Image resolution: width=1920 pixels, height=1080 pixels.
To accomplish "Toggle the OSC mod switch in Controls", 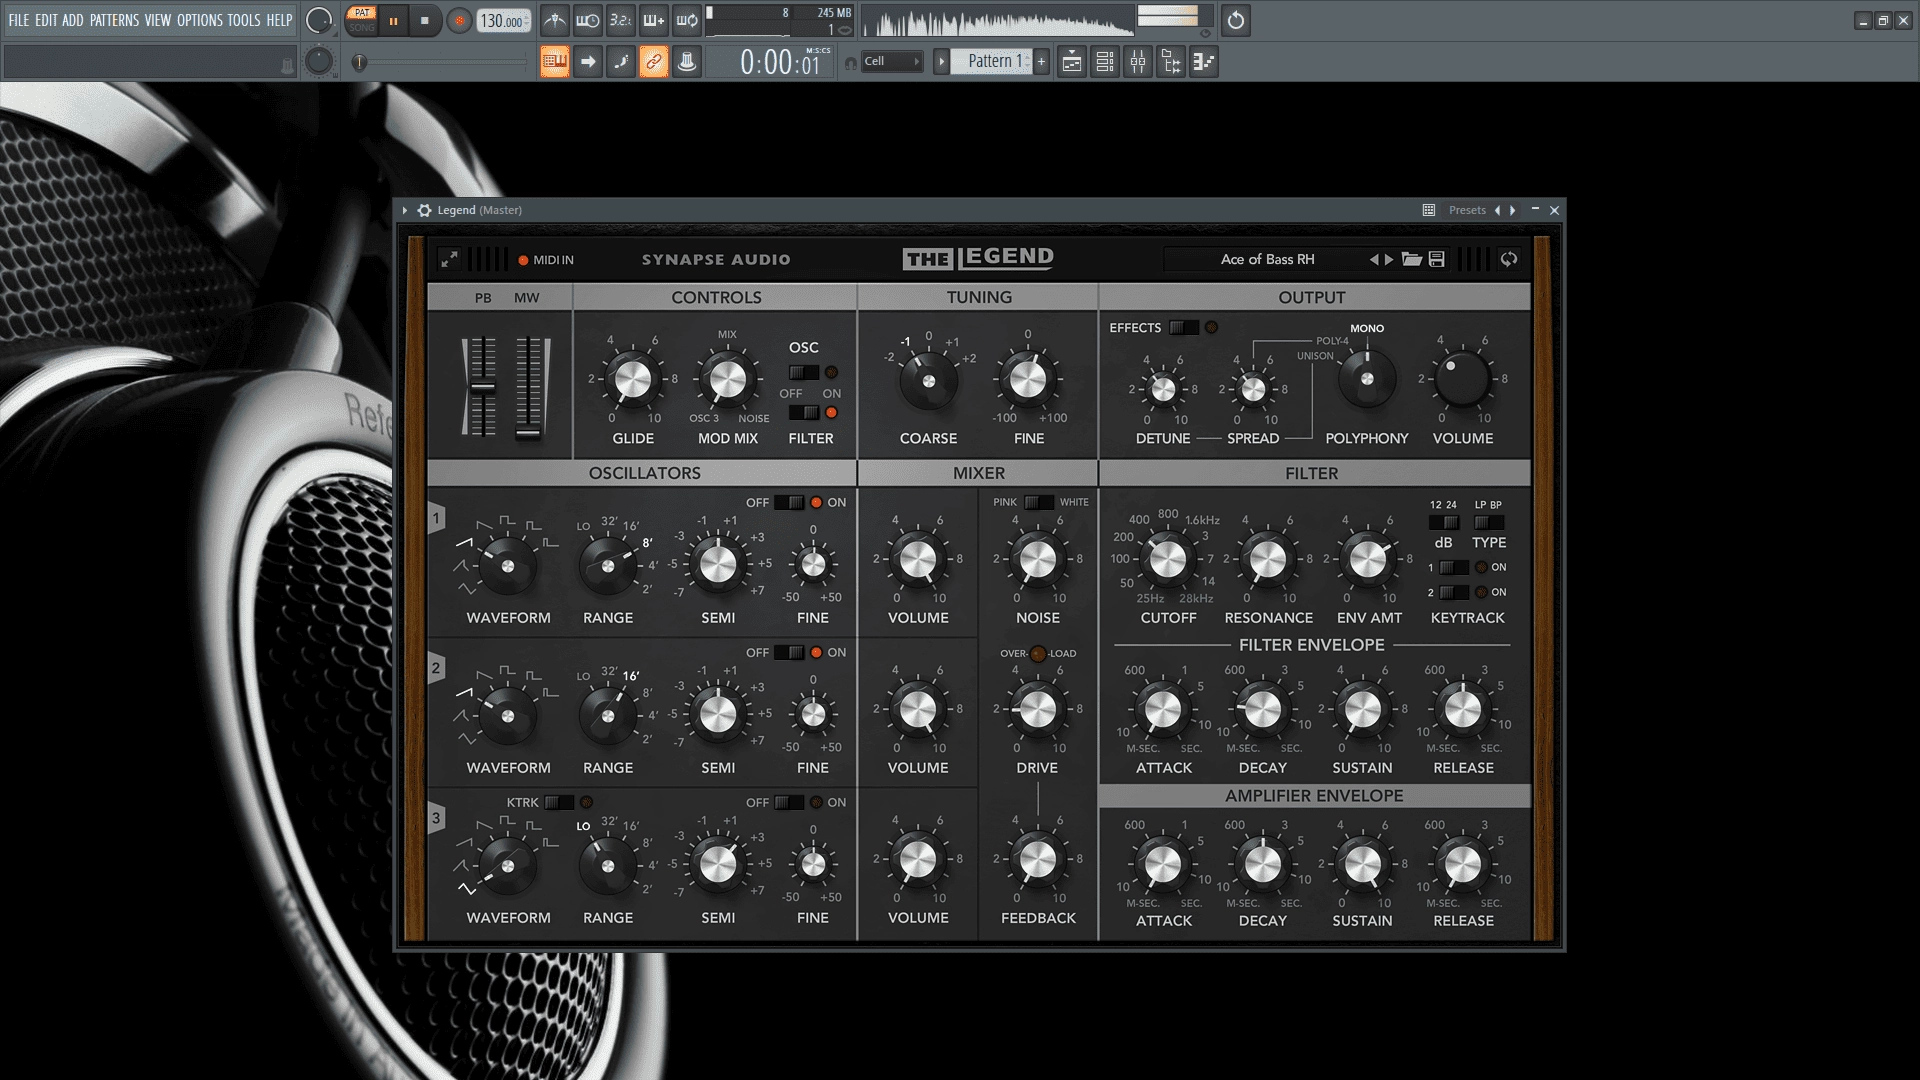I will 804,372.
